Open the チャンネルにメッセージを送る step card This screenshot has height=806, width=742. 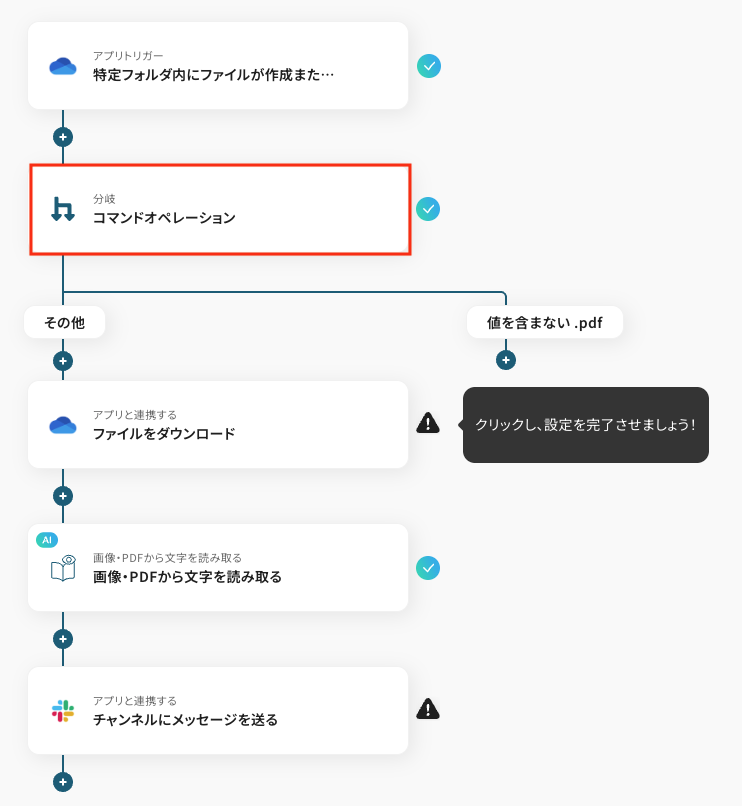tap(218, 710)
